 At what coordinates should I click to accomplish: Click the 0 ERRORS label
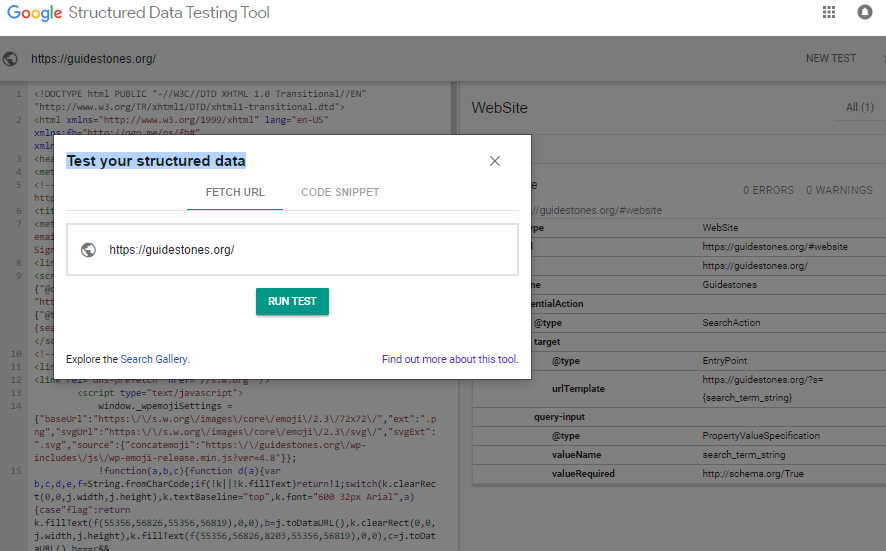tap(768, 190)
